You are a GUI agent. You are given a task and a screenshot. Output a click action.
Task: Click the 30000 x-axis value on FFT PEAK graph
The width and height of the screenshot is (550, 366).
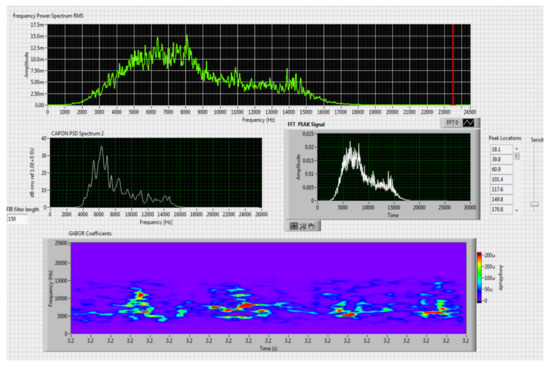[x=470, y=207]
